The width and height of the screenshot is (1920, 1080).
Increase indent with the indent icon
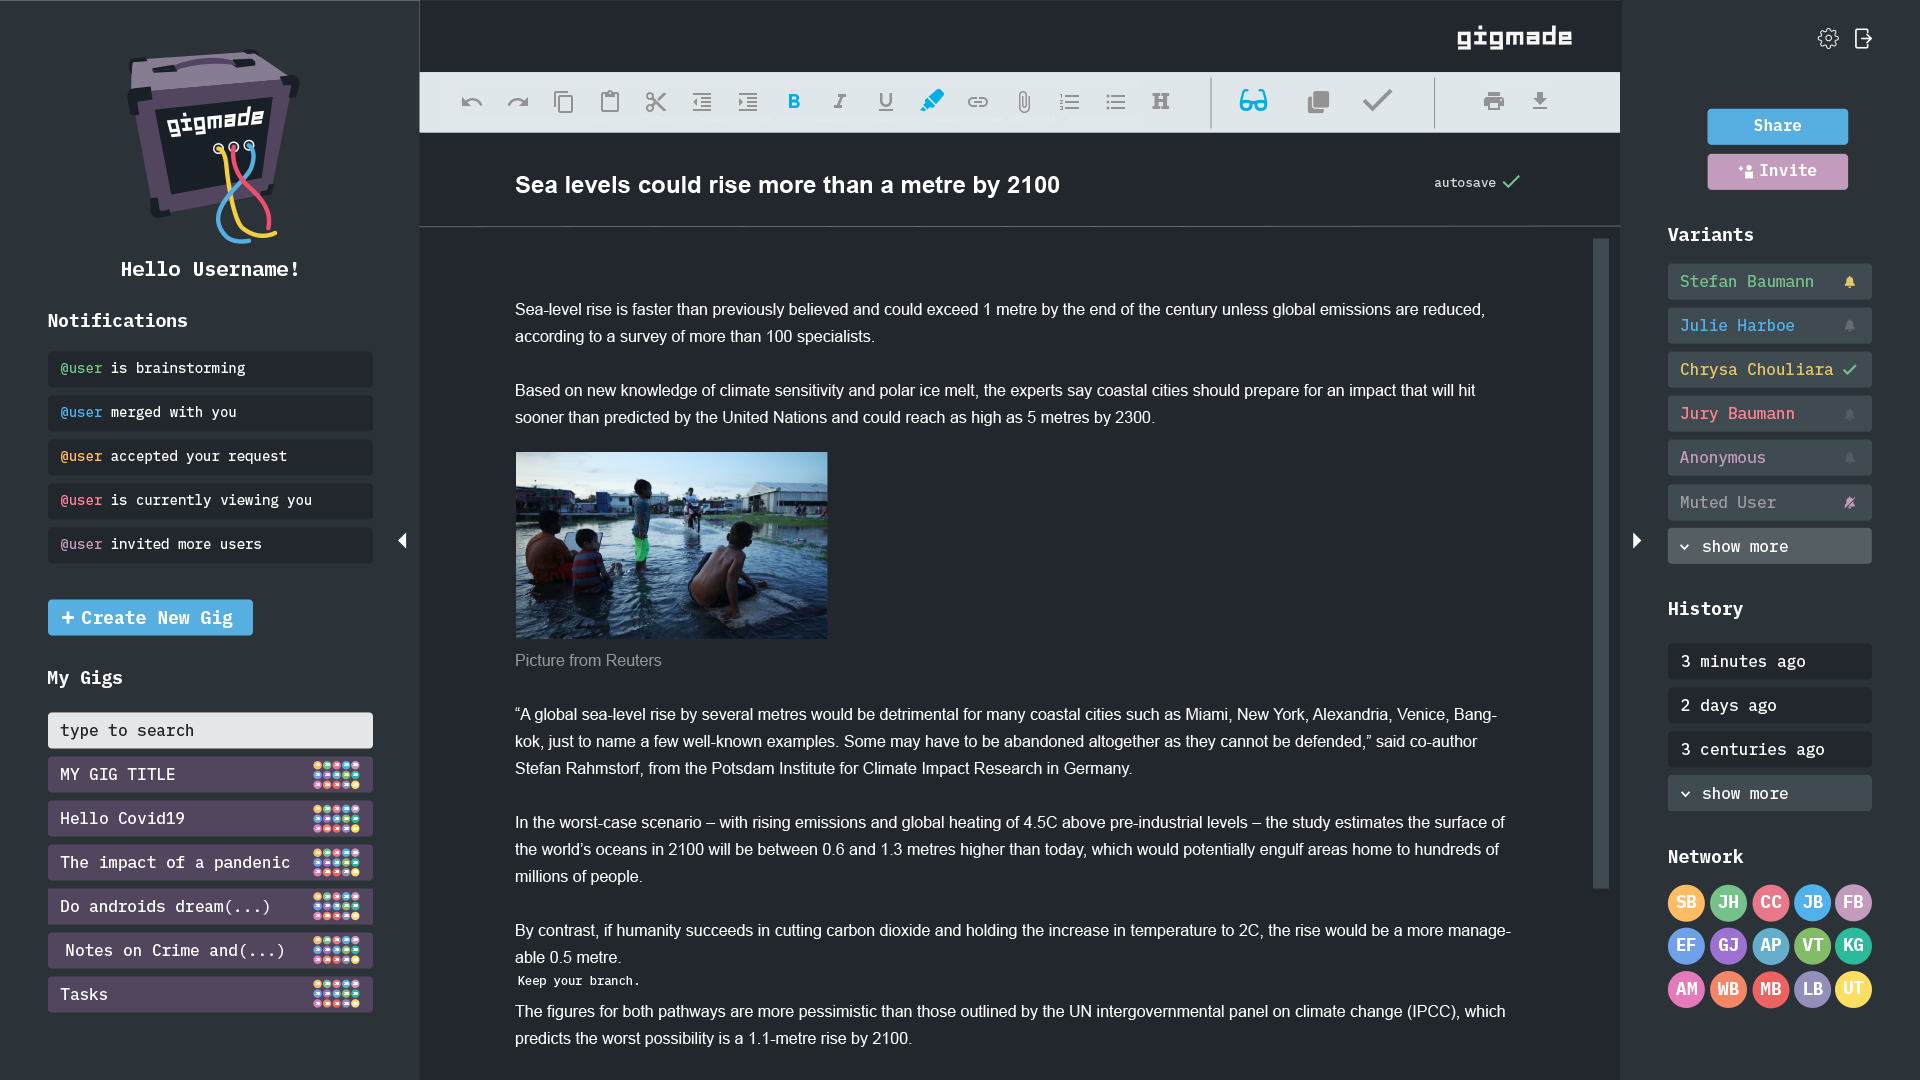[x=748, y=102]
